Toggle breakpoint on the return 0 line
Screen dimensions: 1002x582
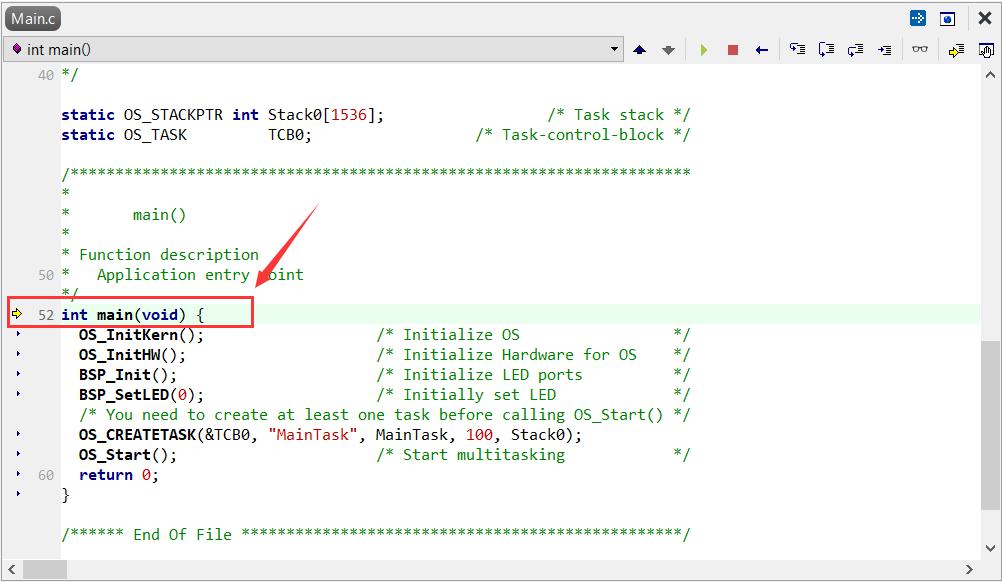click(x=18, y=474)
